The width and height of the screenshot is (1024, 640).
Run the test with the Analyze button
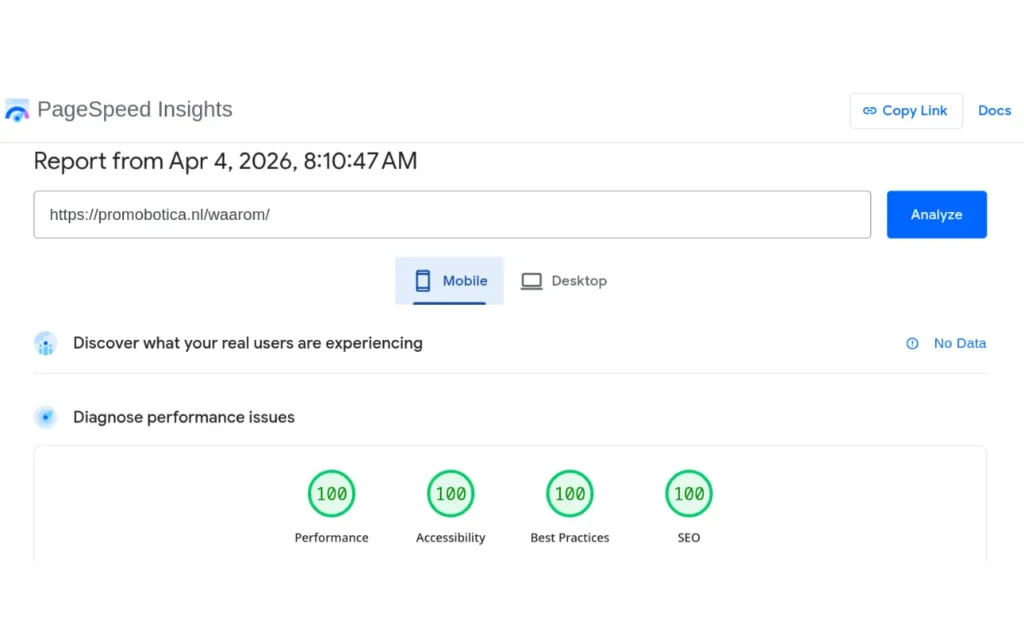(936, 215)
